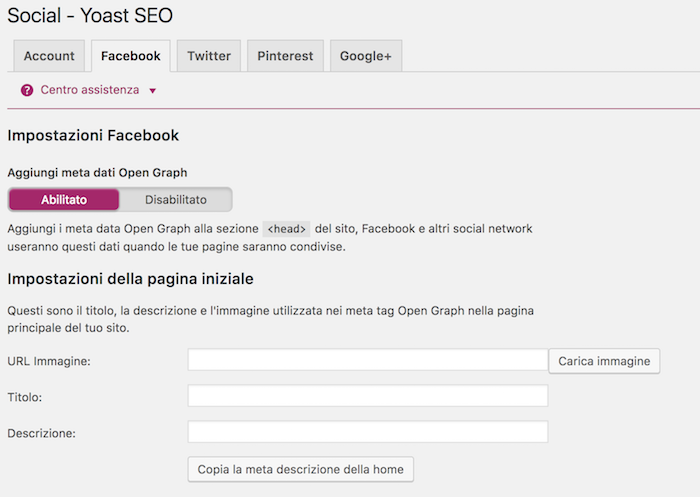Focus the Descrizione input field

(x=368, y=432)
